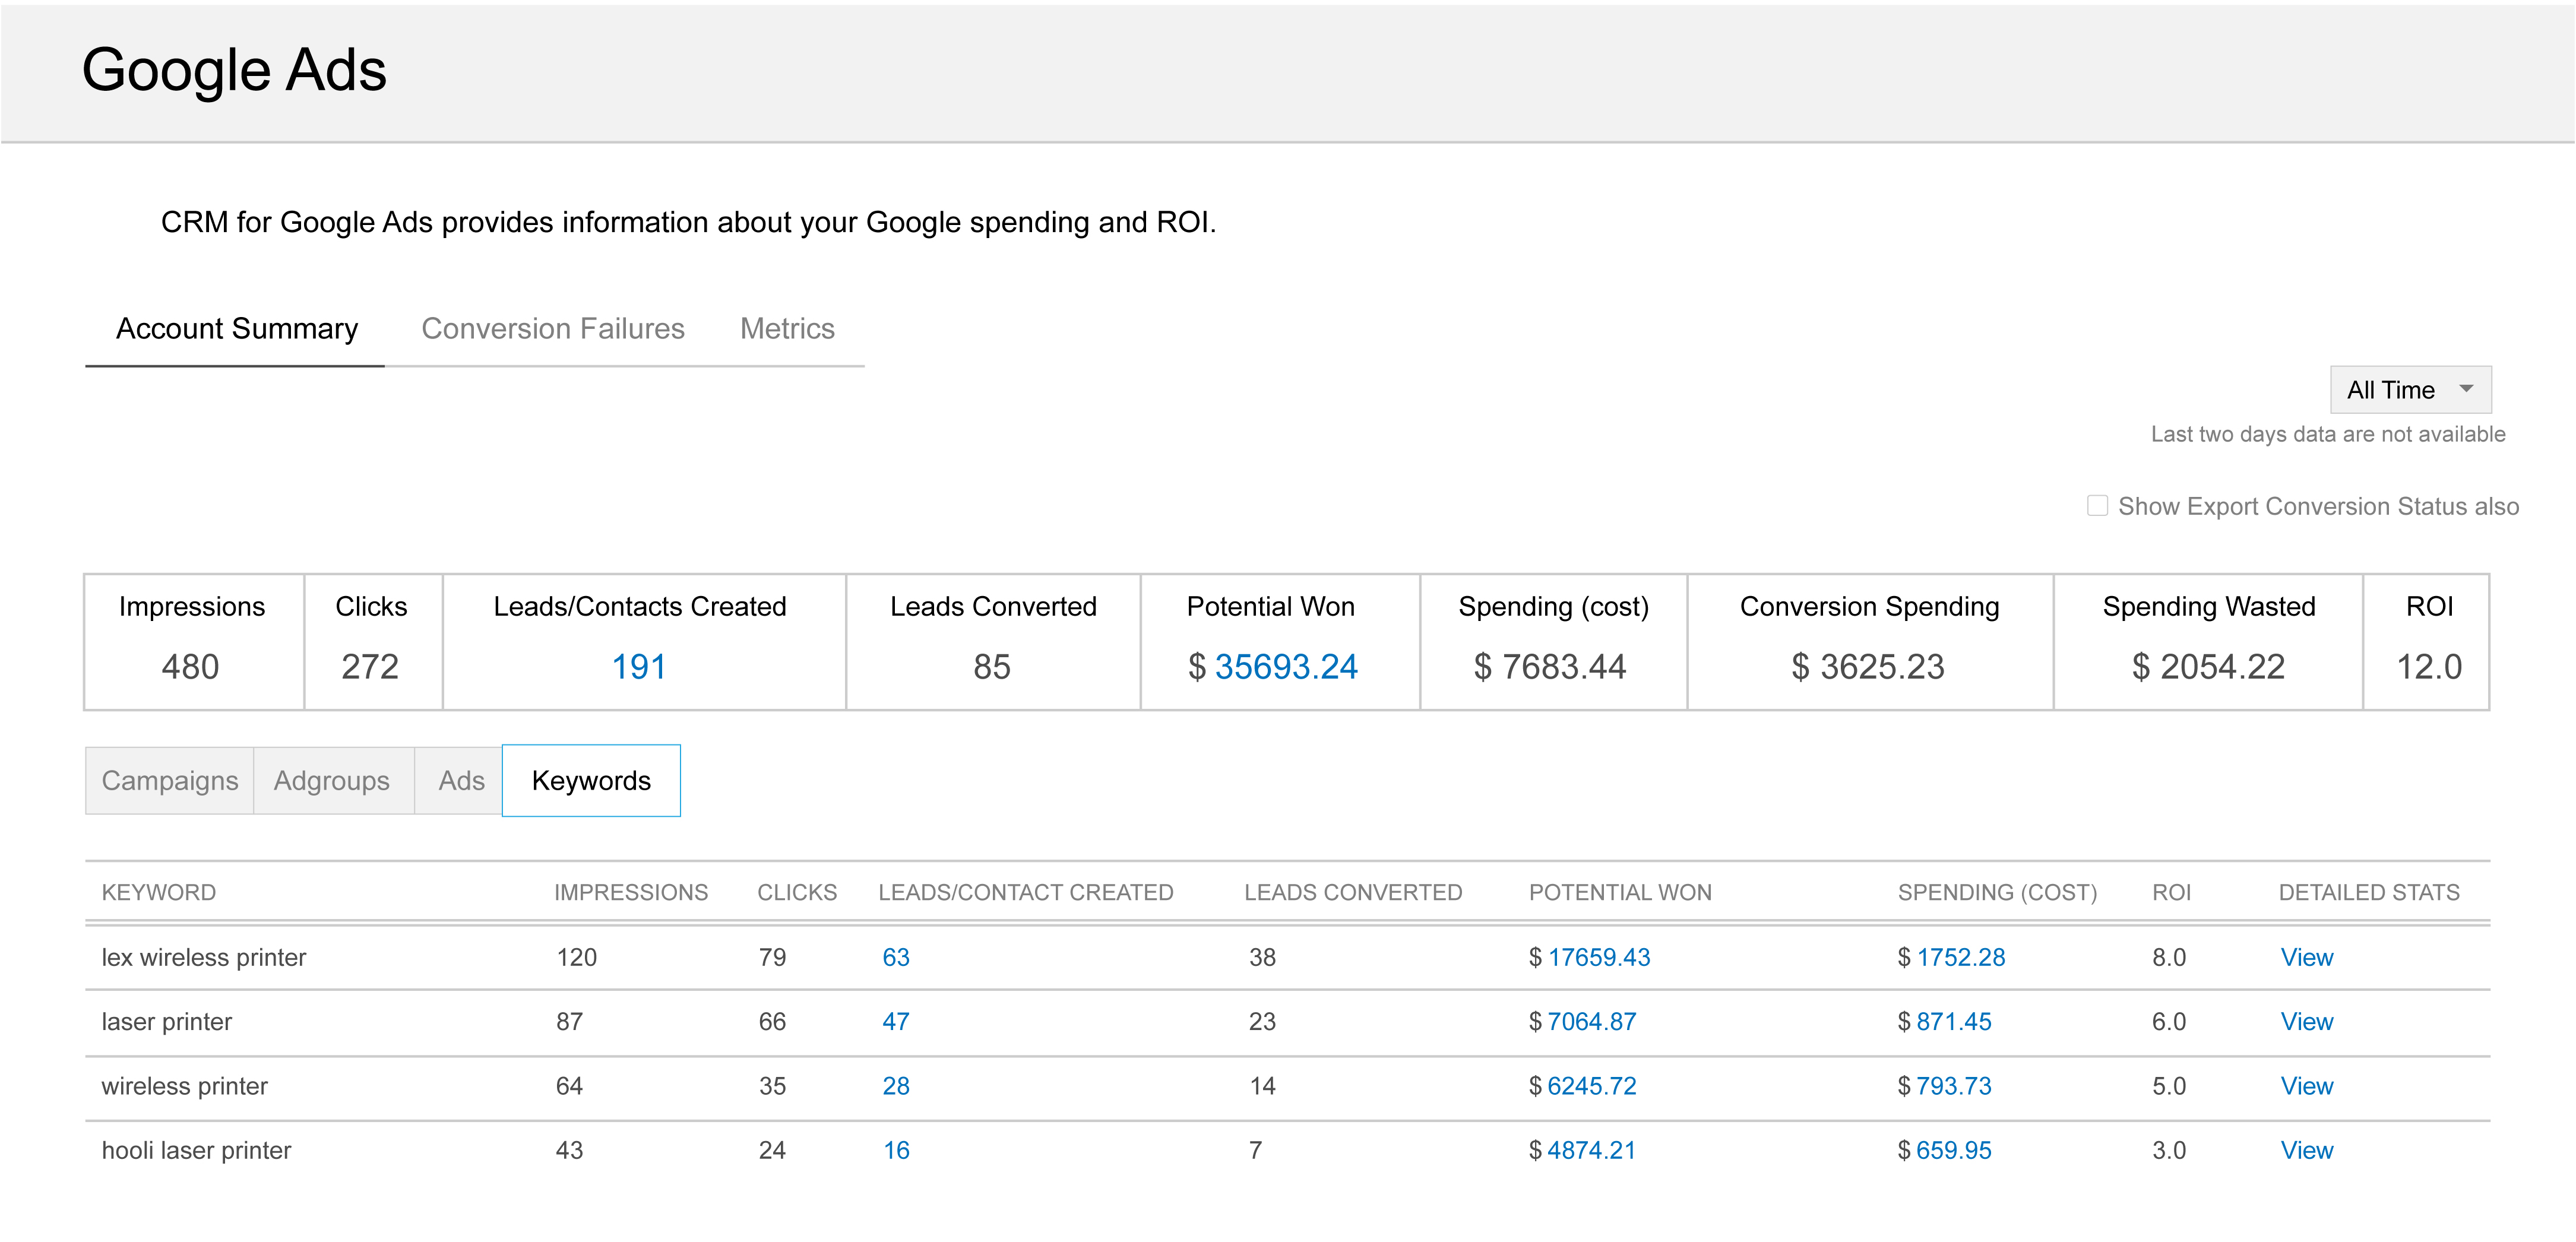Click the CLICKS column header

797,893
